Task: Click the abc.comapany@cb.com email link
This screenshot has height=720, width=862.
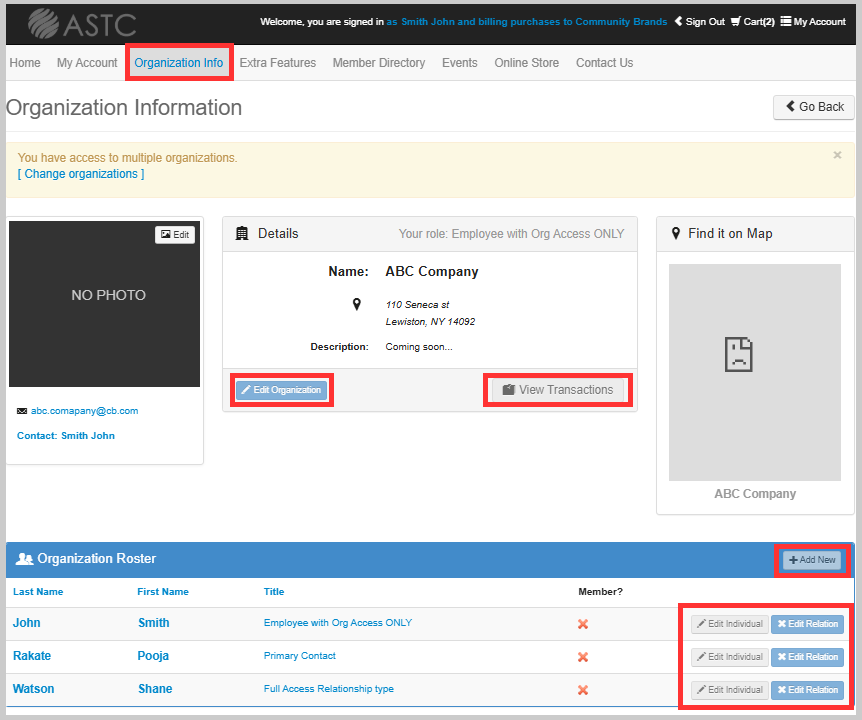Action: tap(84, 411)
